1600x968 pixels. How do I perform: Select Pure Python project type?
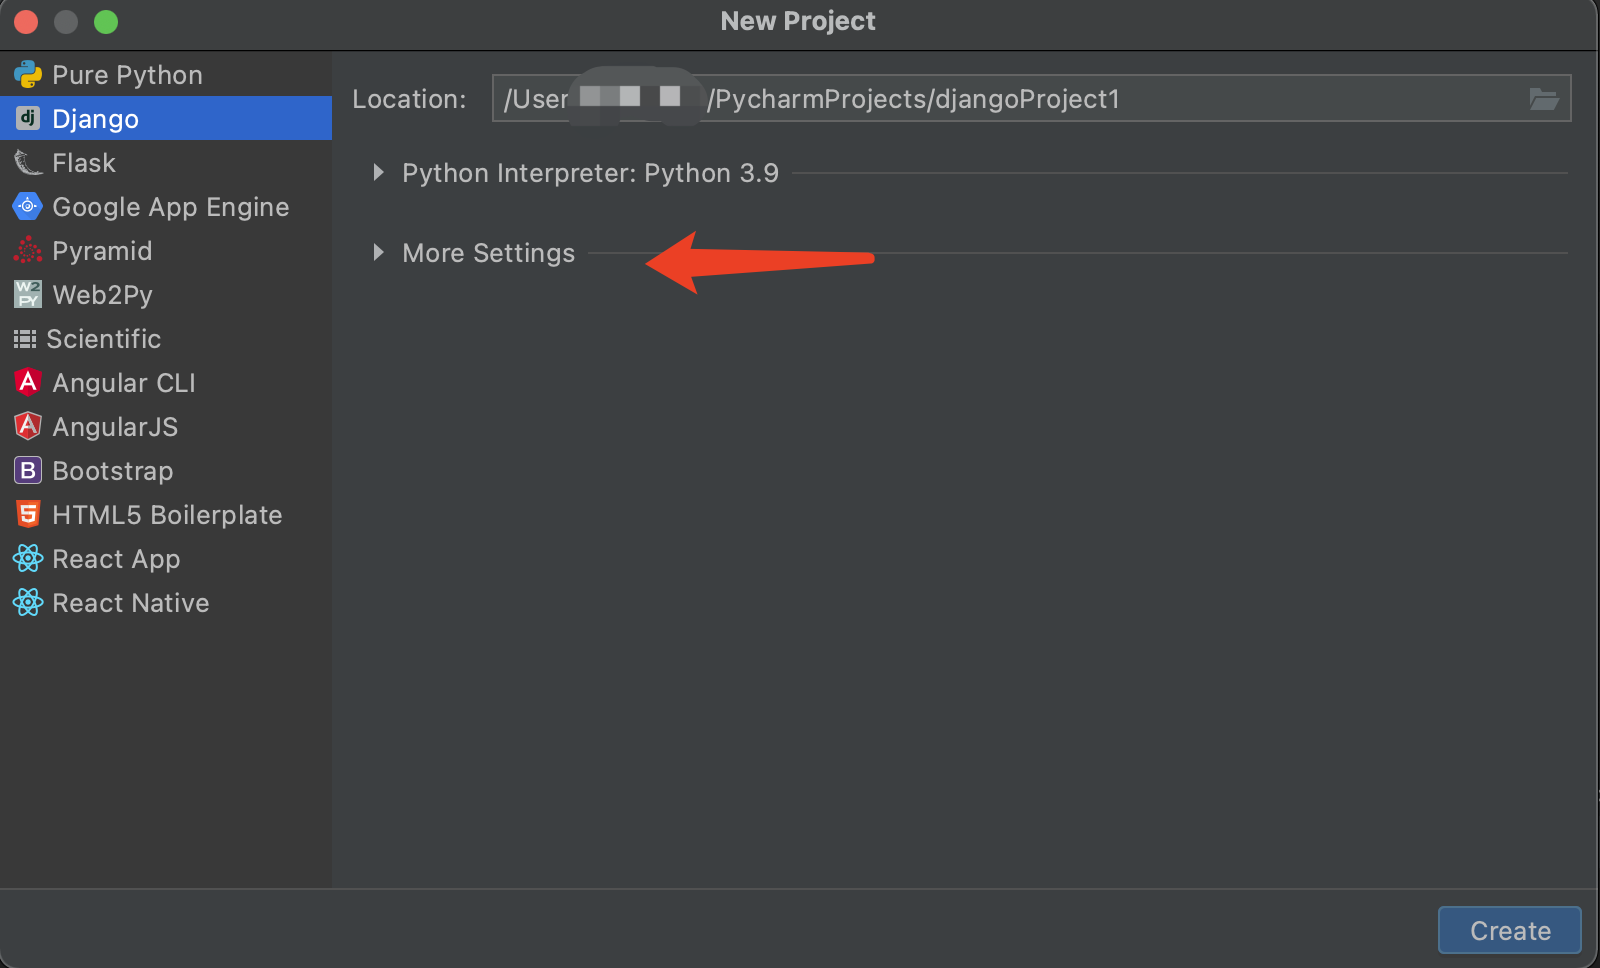pos(166,75)
